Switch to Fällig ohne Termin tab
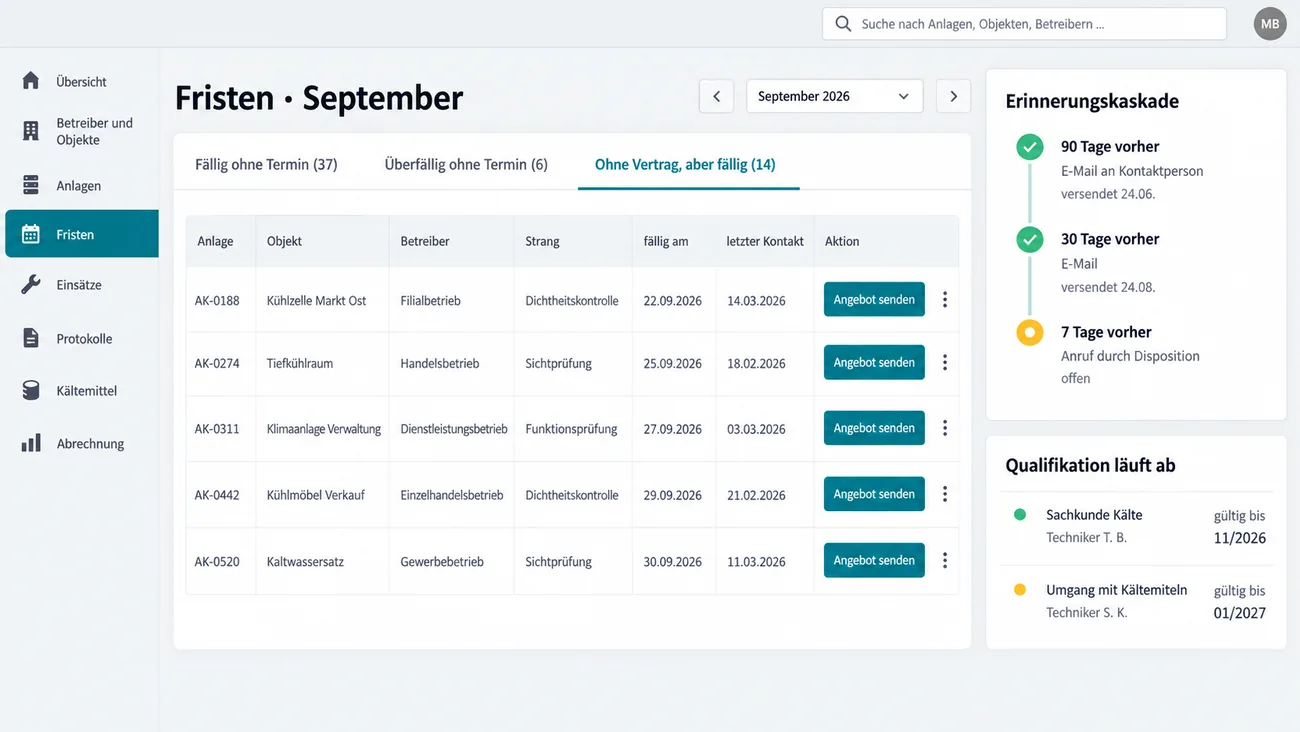 click(266, 164)
